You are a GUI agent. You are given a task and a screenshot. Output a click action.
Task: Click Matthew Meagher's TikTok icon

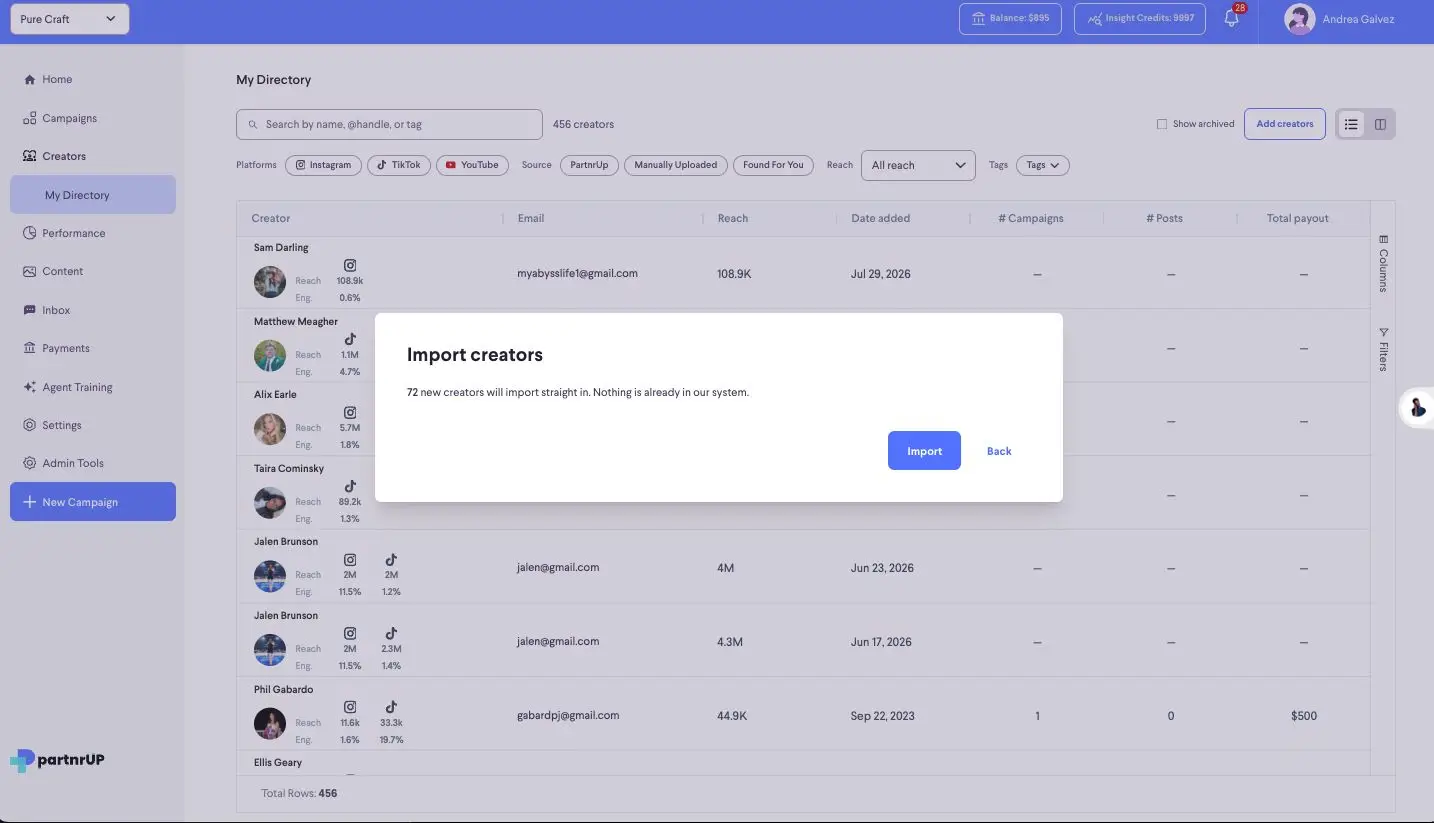coord(350,339)
